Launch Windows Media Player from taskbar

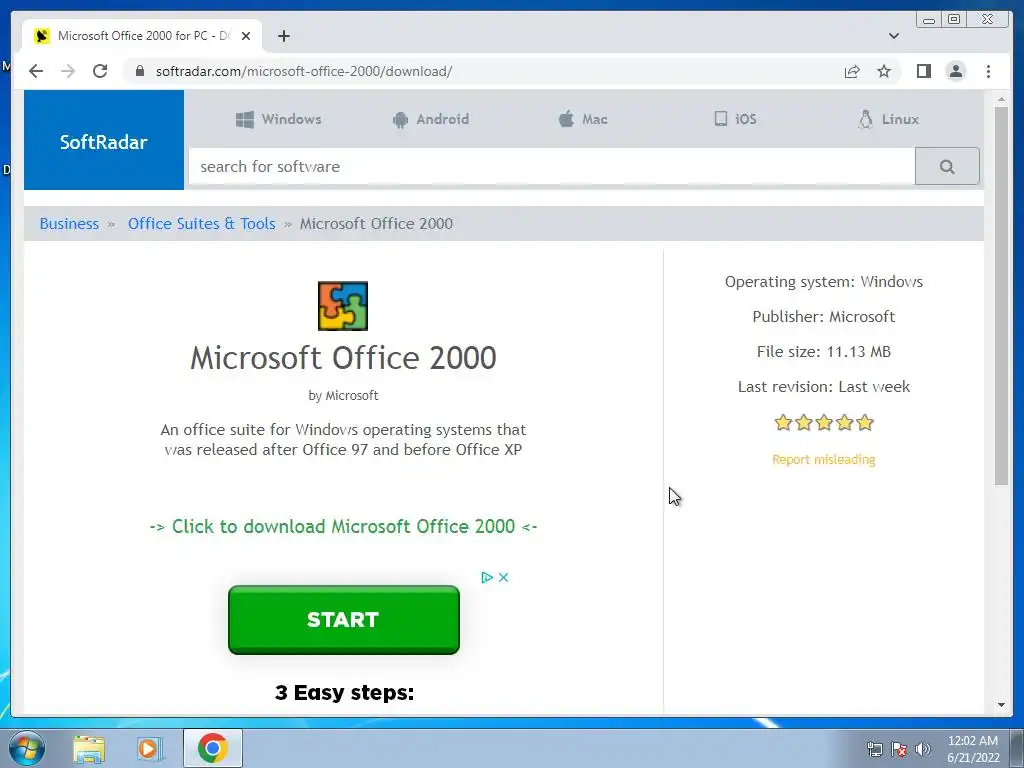tap(149, 748)
